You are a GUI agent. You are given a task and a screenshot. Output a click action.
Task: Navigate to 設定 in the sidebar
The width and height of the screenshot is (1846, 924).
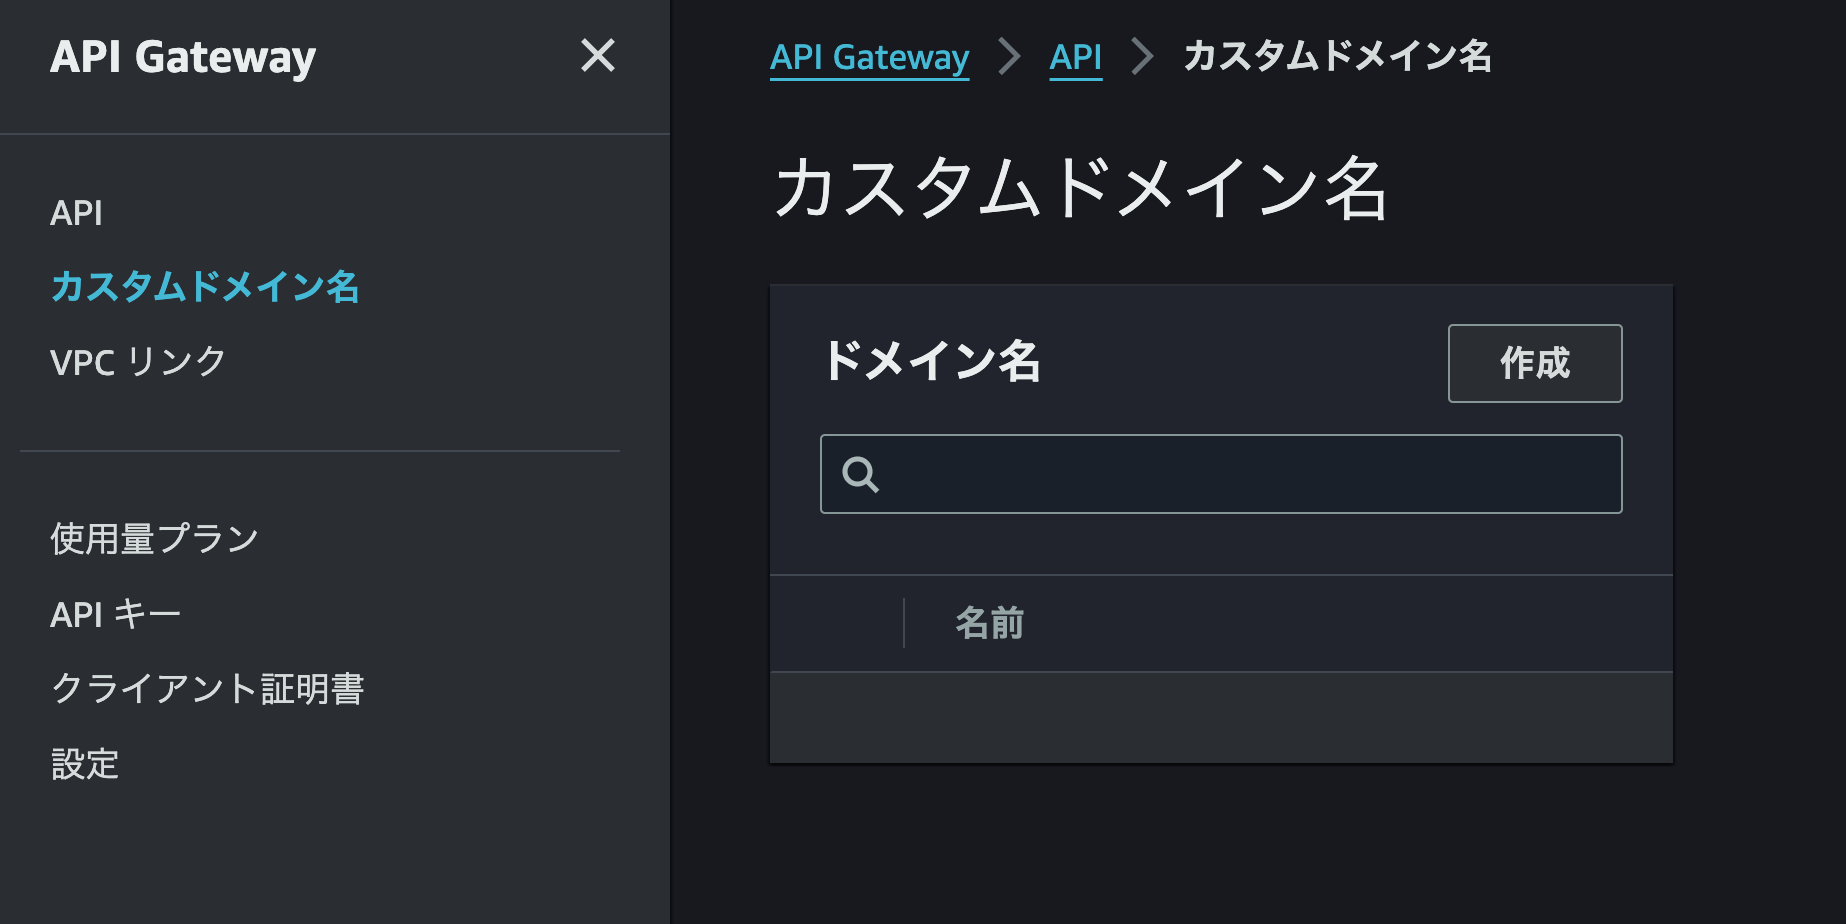(85, 765)
